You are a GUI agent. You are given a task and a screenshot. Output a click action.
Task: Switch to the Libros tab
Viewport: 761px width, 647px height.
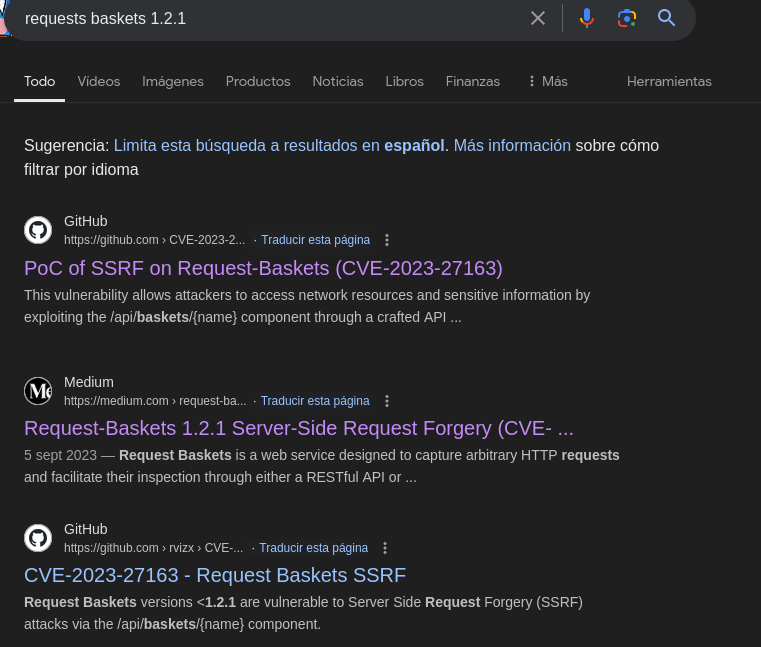[404, 82]
